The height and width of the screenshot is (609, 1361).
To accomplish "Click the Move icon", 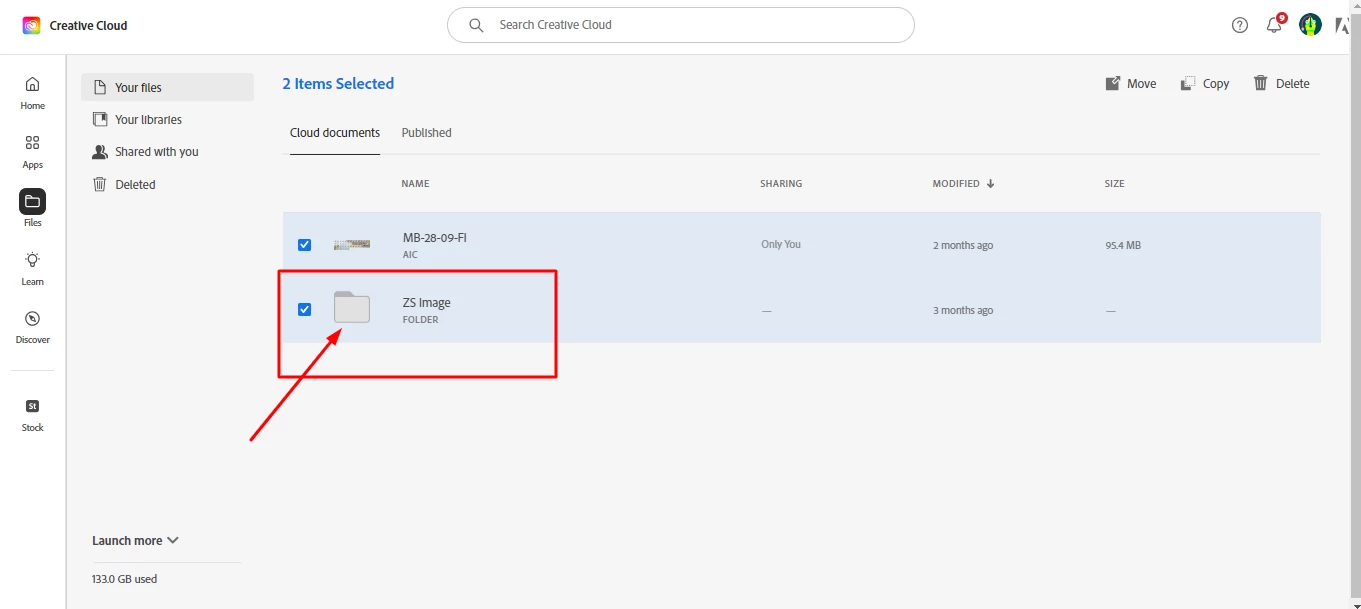I will (x=1113, y=83).
